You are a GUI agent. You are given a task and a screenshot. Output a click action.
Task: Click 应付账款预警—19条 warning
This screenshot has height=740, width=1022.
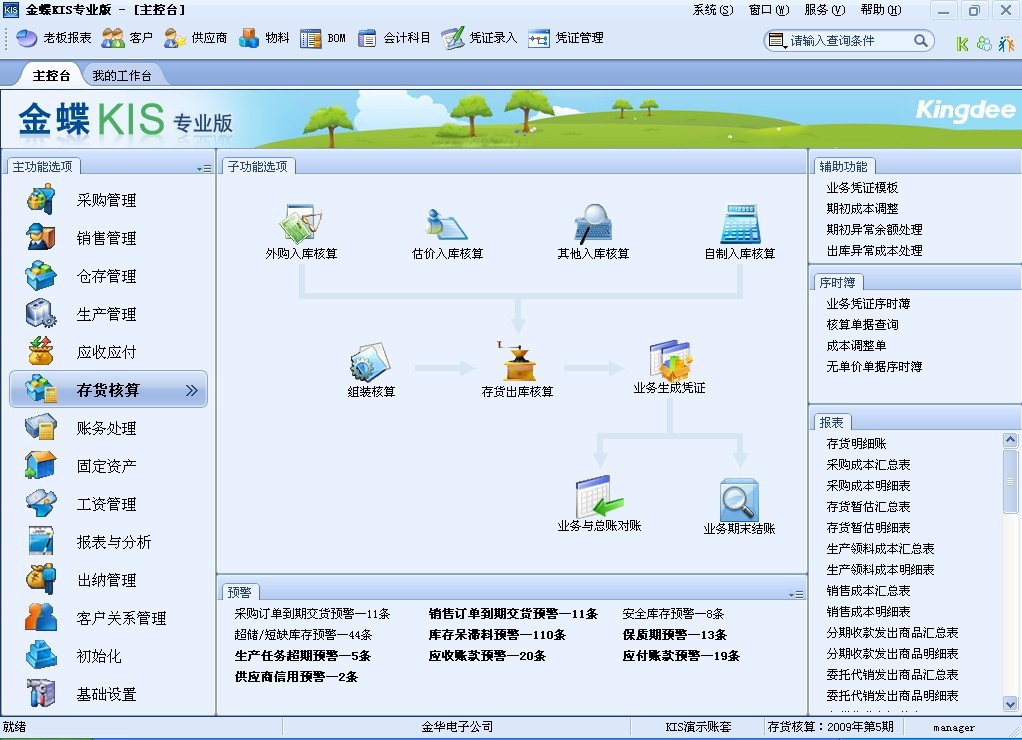coord(681,655)
